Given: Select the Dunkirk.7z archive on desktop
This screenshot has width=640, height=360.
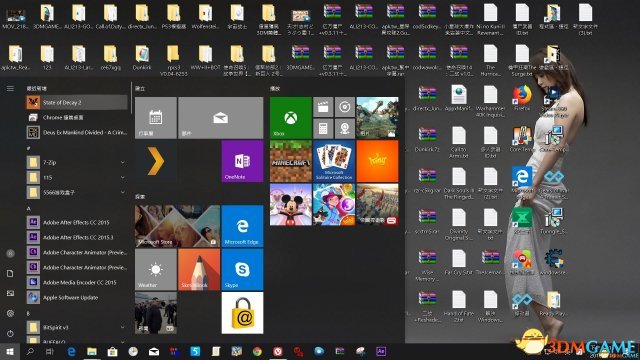Looking at the screenshot, I should click(x=427, y=139).
